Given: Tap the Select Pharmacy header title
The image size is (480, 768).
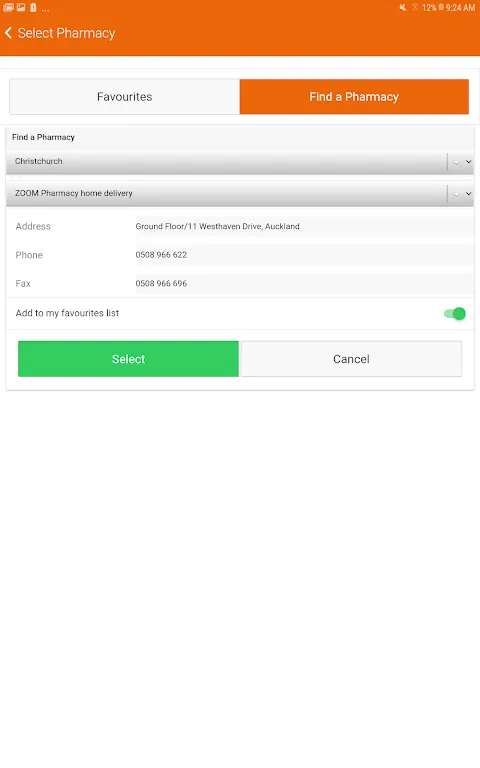Looking at the screenshot, I should click(67, 33).
